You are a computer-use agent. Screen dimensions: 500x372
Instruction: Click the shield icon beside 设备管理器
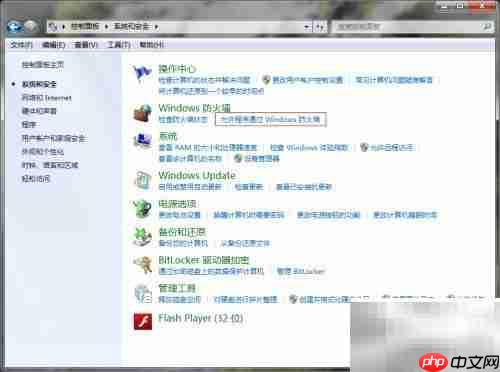[x=238, y=158]
